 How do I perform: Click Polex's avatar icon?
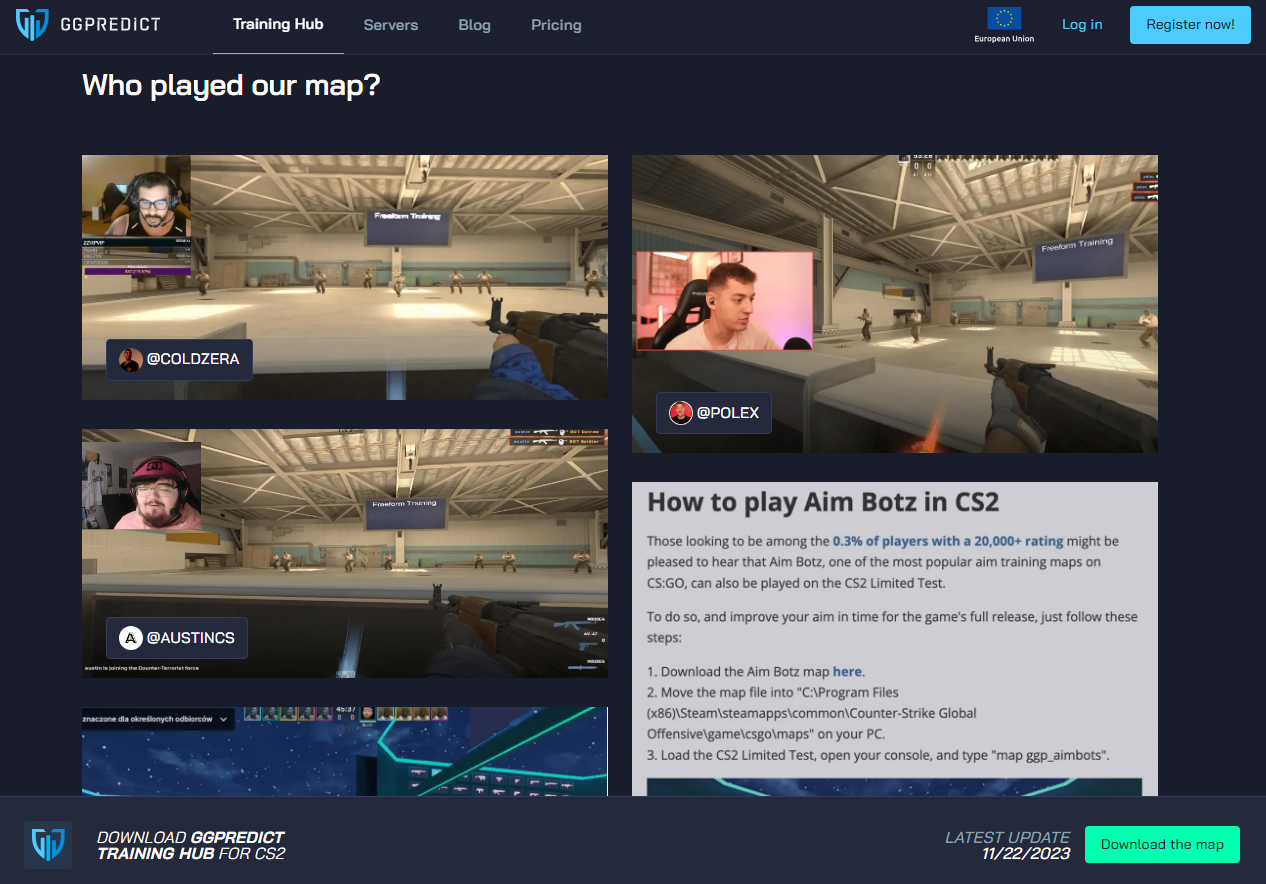(681, 412)
